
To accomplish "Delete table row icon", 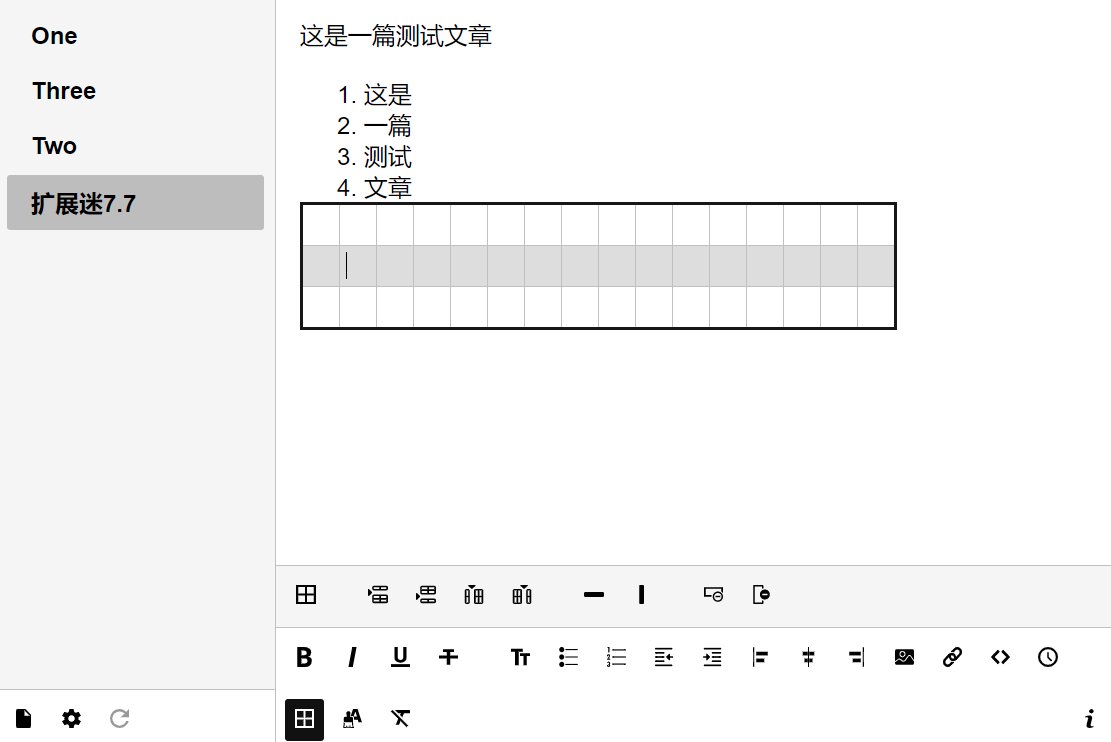I will [x=714, y=595].
